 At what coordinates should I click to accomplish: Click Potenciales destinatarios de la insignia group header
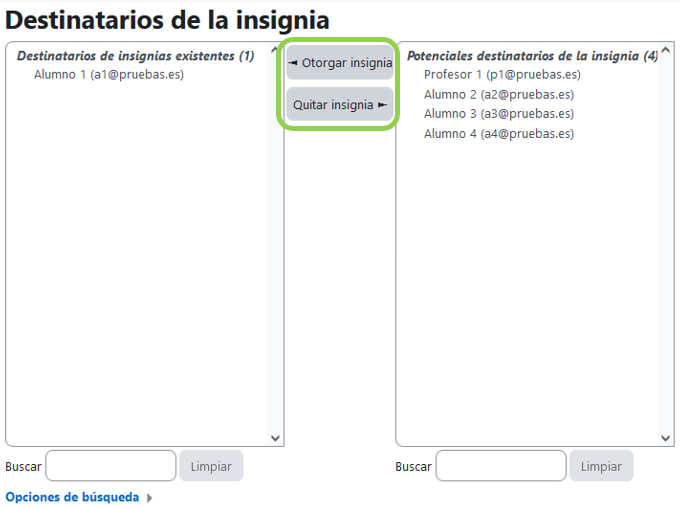click(x=531, y=56)
